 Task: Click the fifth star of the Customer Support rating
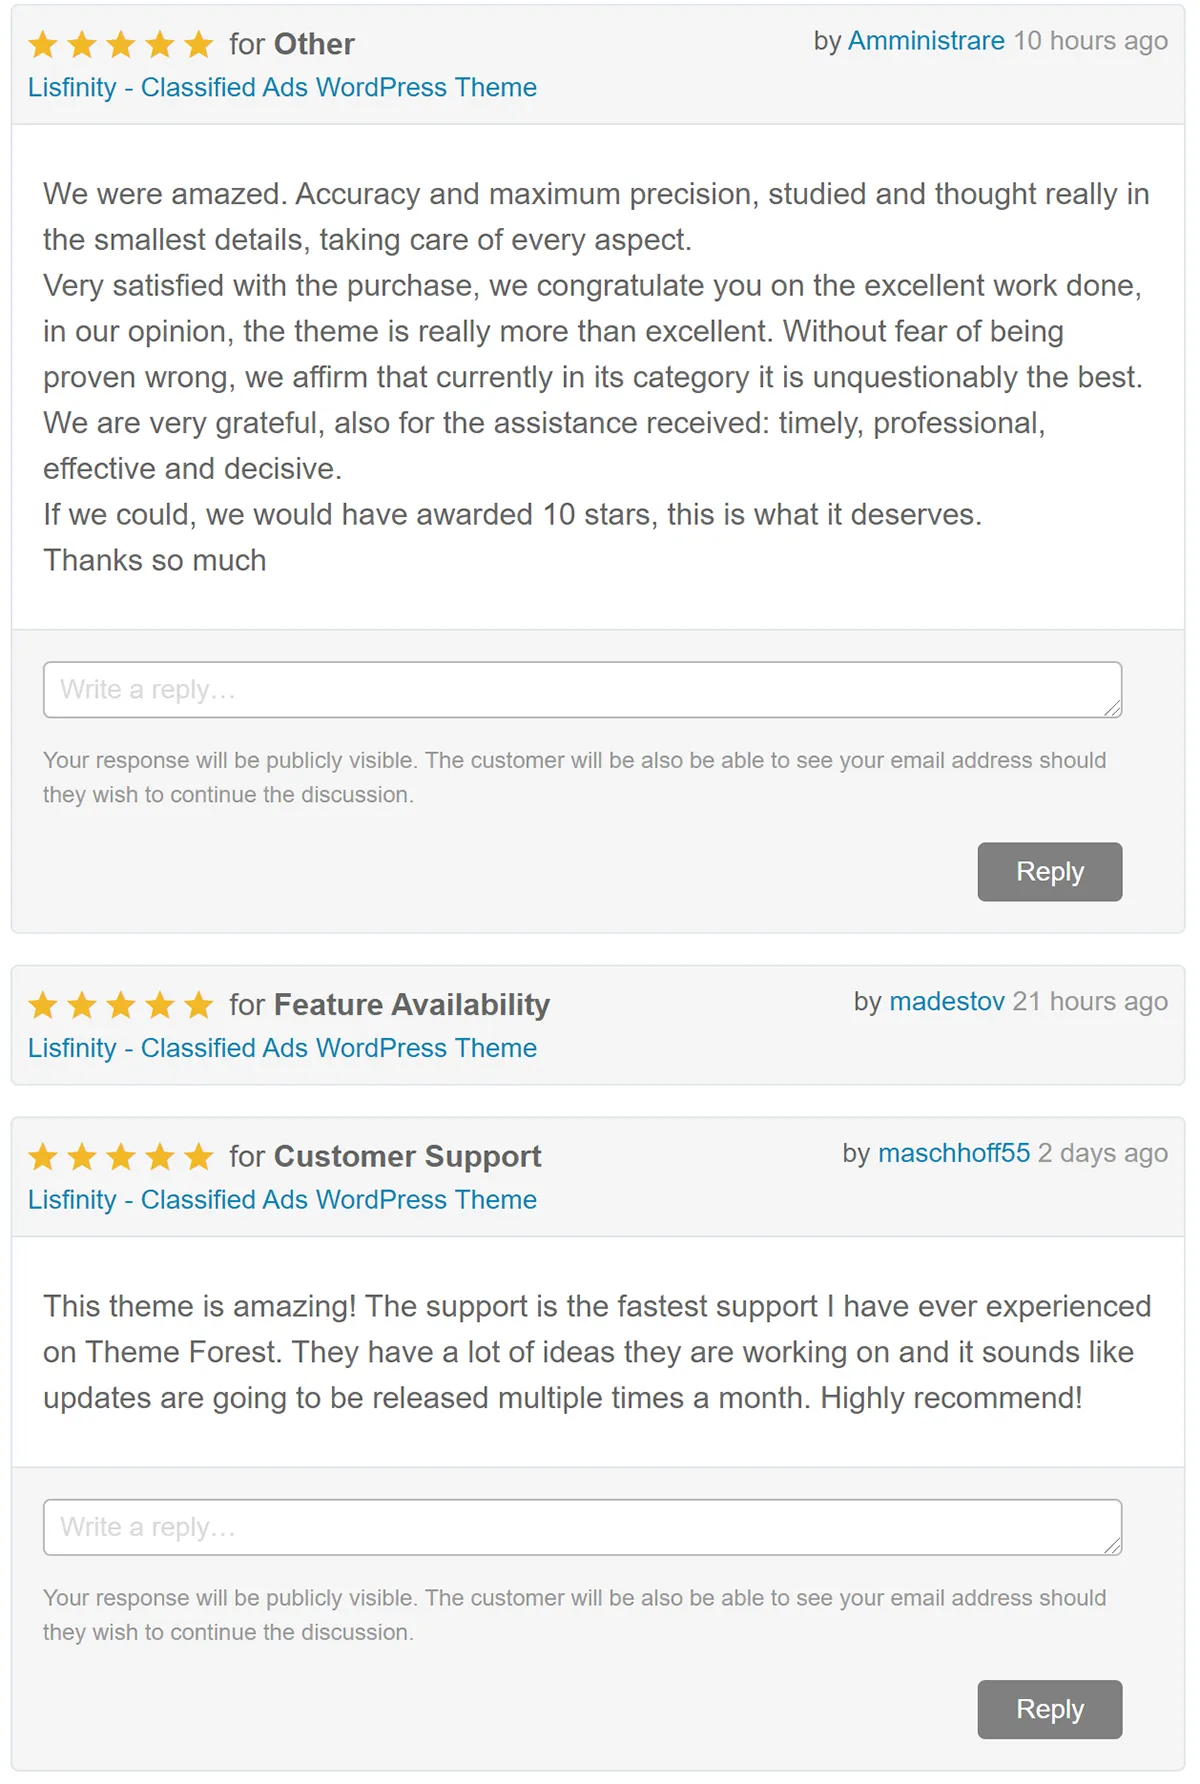click(196, 1157)
